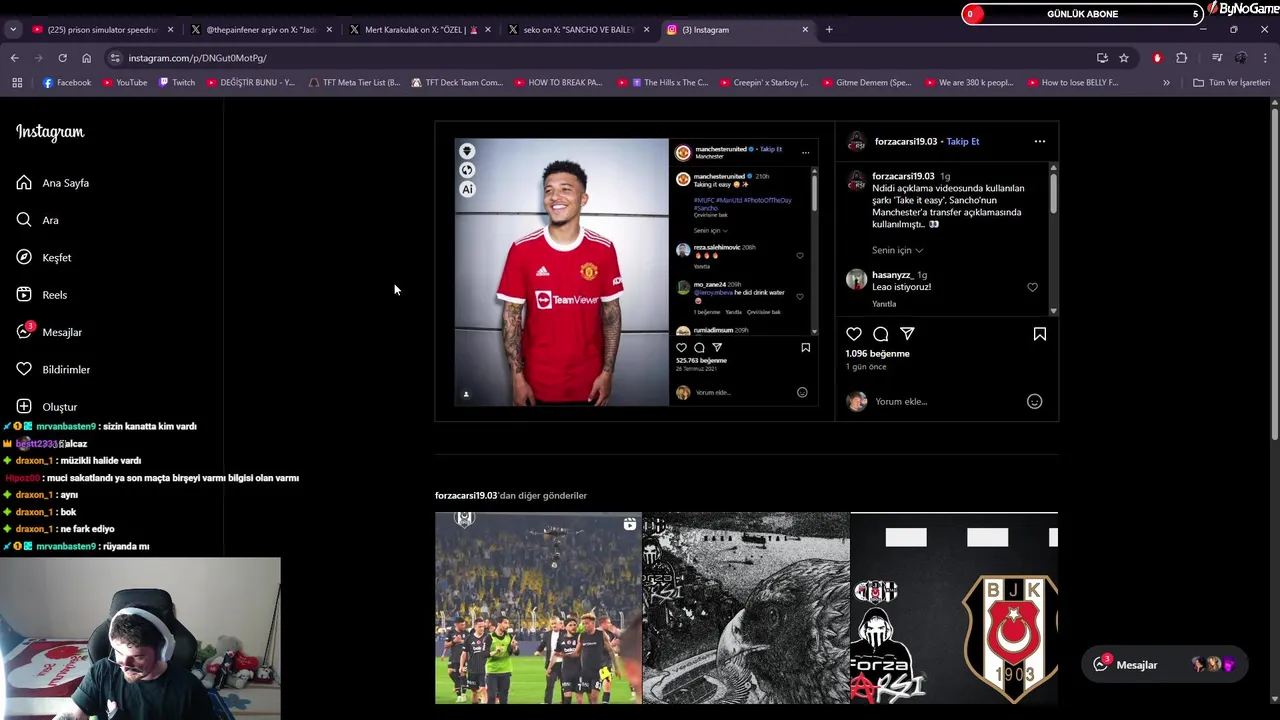Reload the page

(x=62, y=58)
